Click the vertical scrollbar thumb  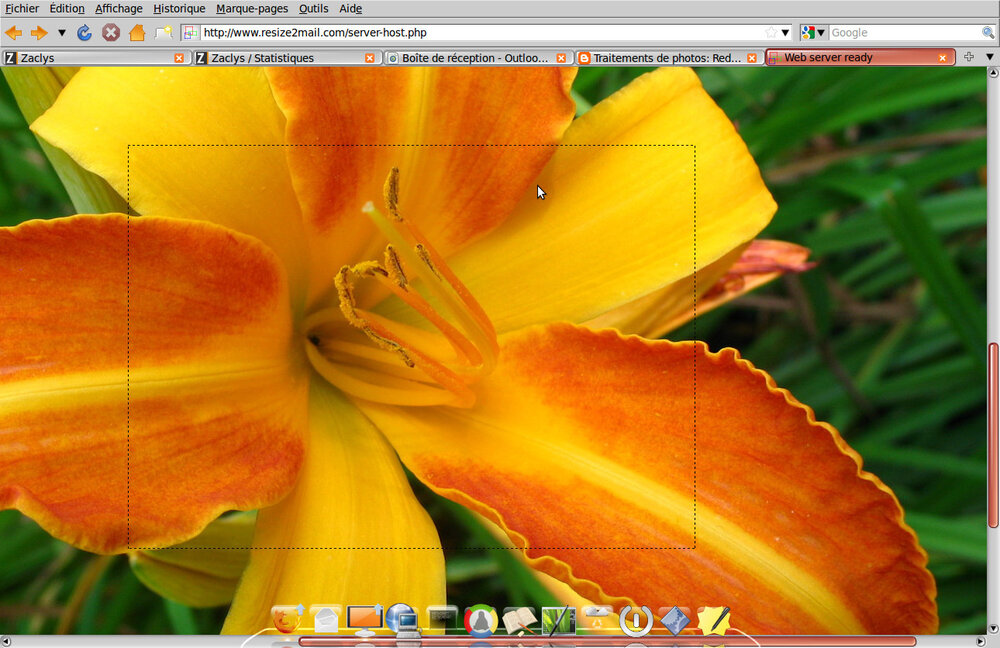coord(992,435)
